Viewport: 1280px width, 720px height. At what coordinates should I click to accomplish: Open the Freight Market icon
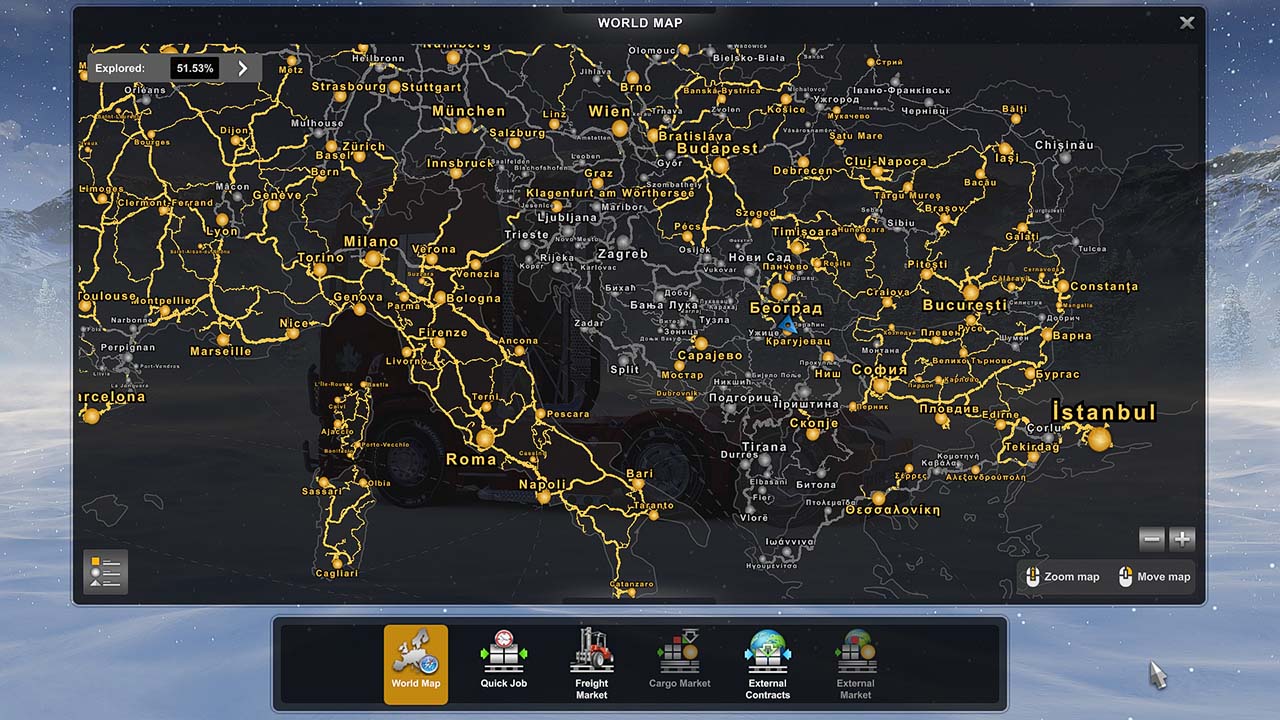pyautogui.click(x=591, y=664)
